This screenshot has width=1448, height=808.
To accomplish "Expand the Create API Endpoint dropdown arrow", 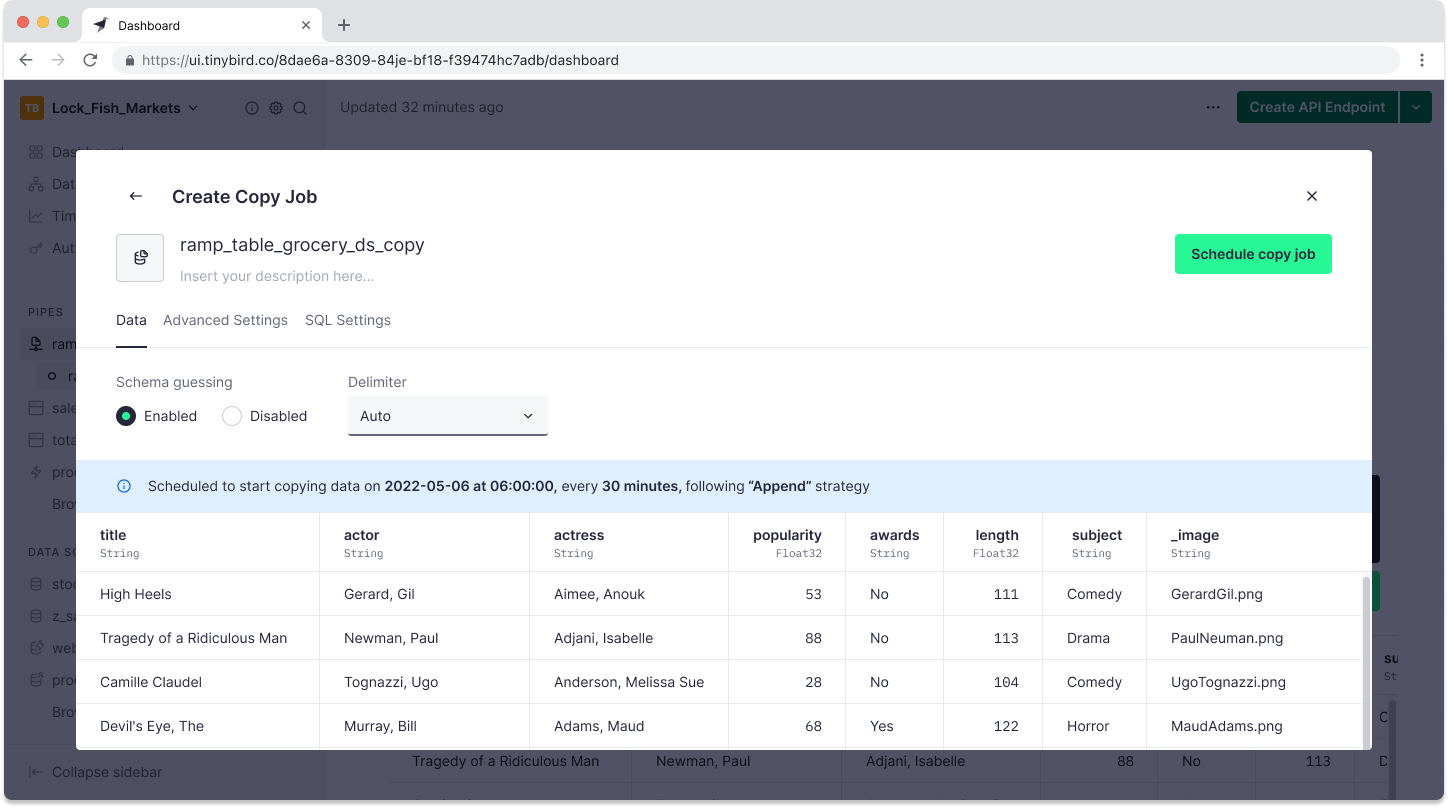I will point(1416,107).
